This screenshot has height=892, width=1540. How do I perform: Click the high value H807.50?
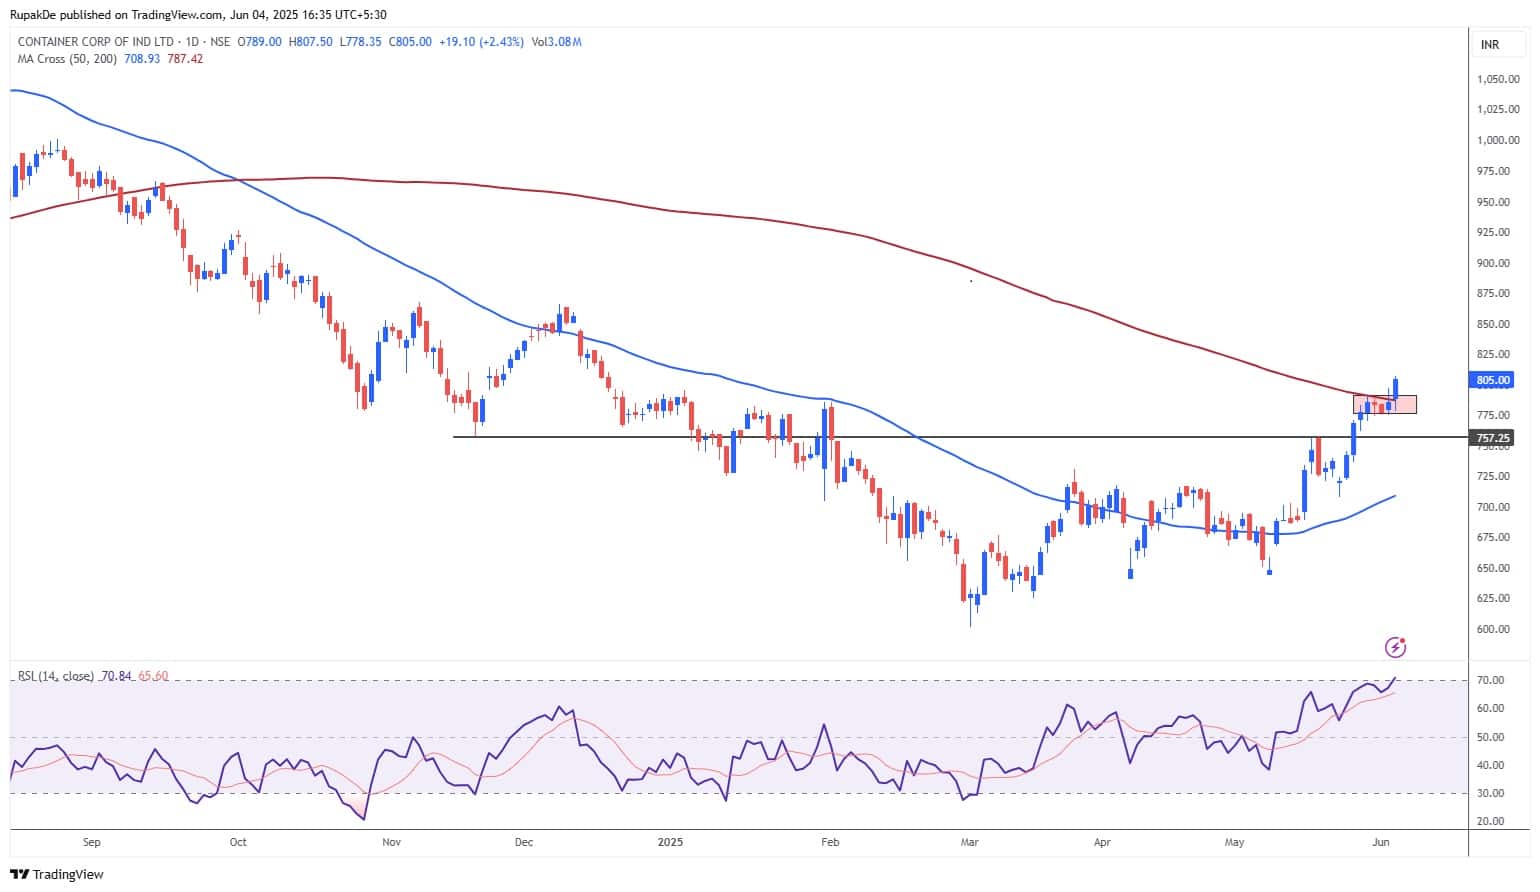(309, 42)
